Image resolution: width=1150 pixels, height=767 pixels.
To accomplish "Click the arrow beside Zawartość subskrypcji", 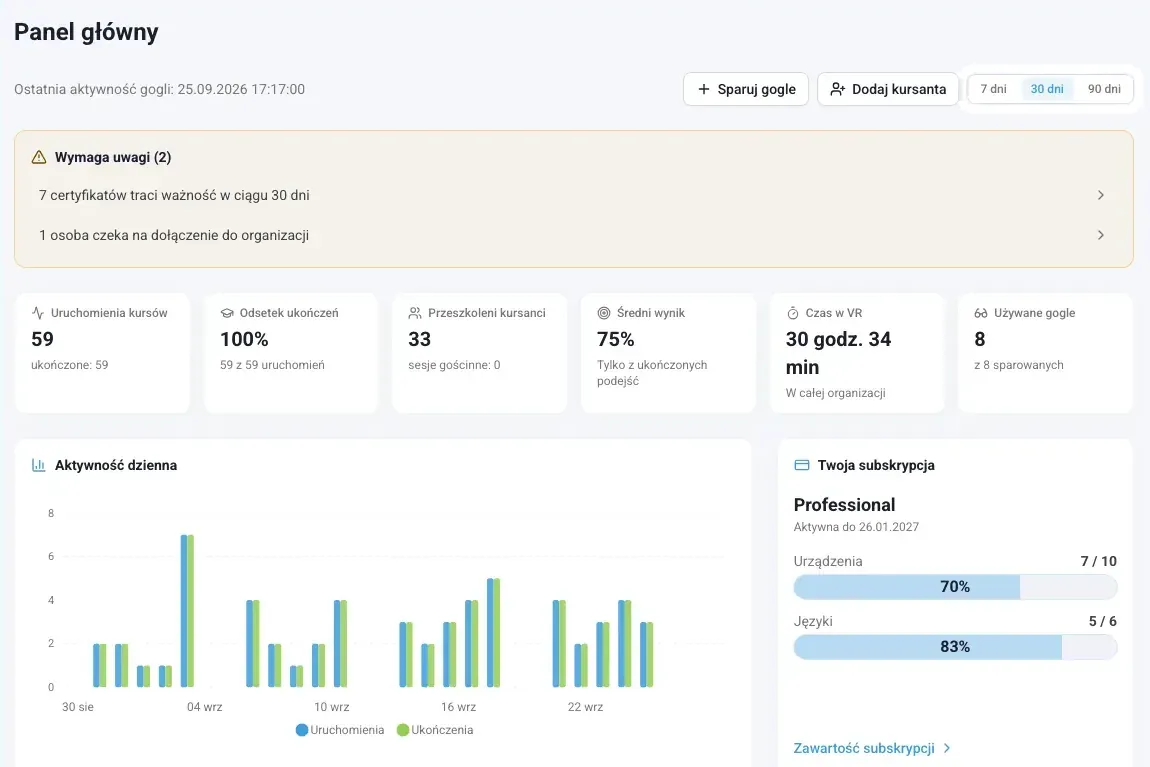I will [x=947, y=748].
